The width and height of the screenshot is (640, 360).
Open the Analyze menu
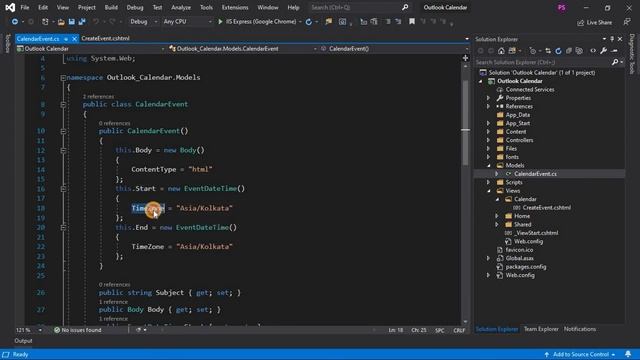(x=181, y=7)
